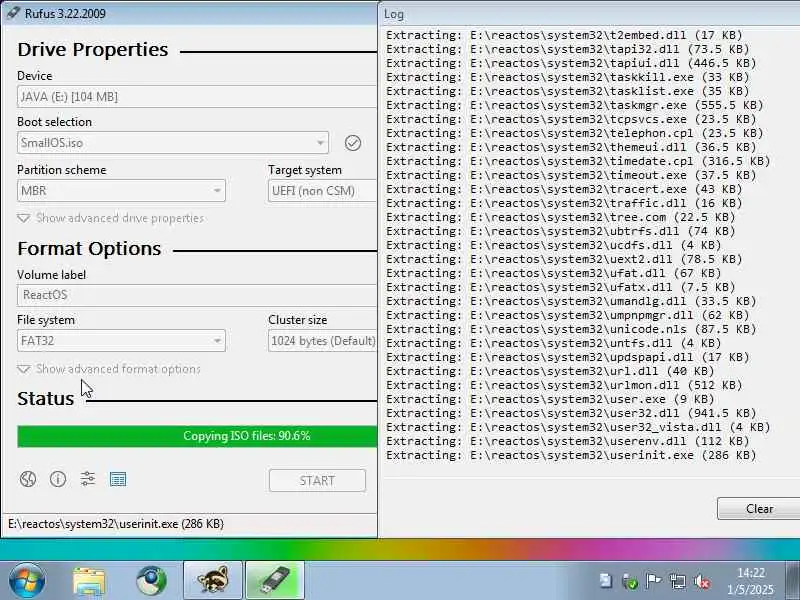This screenshot has width=800, height=600.
Task: Click the Copying ISO files progress bar
Action: [197, 436]
